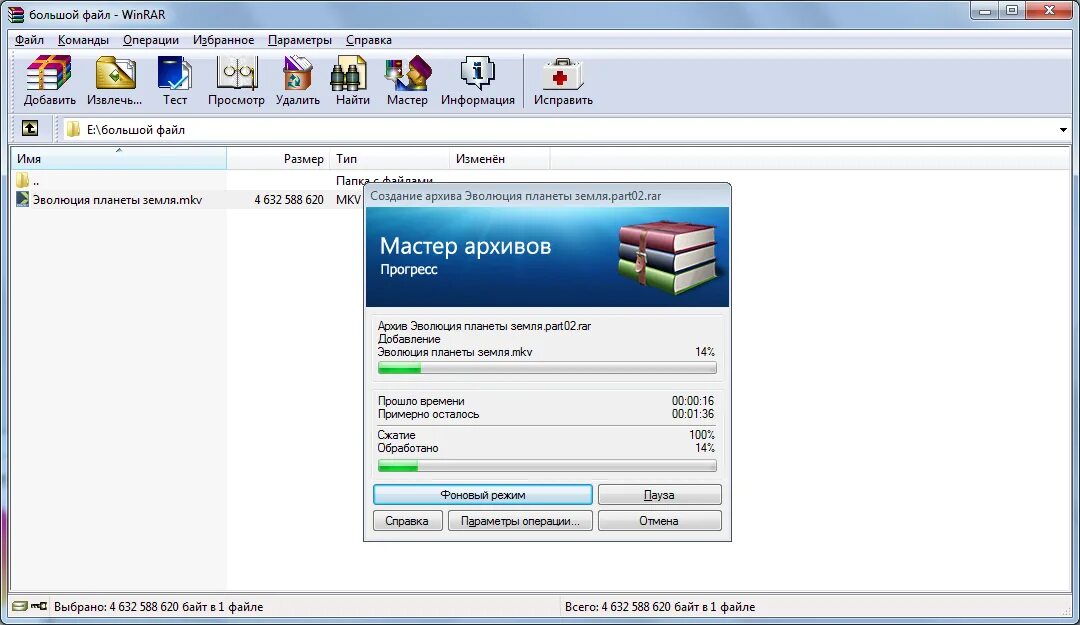This screenshot has height=625, width=1080.
Task: Maximize the WinRAR window
Action: click(x=1012, y=10)
